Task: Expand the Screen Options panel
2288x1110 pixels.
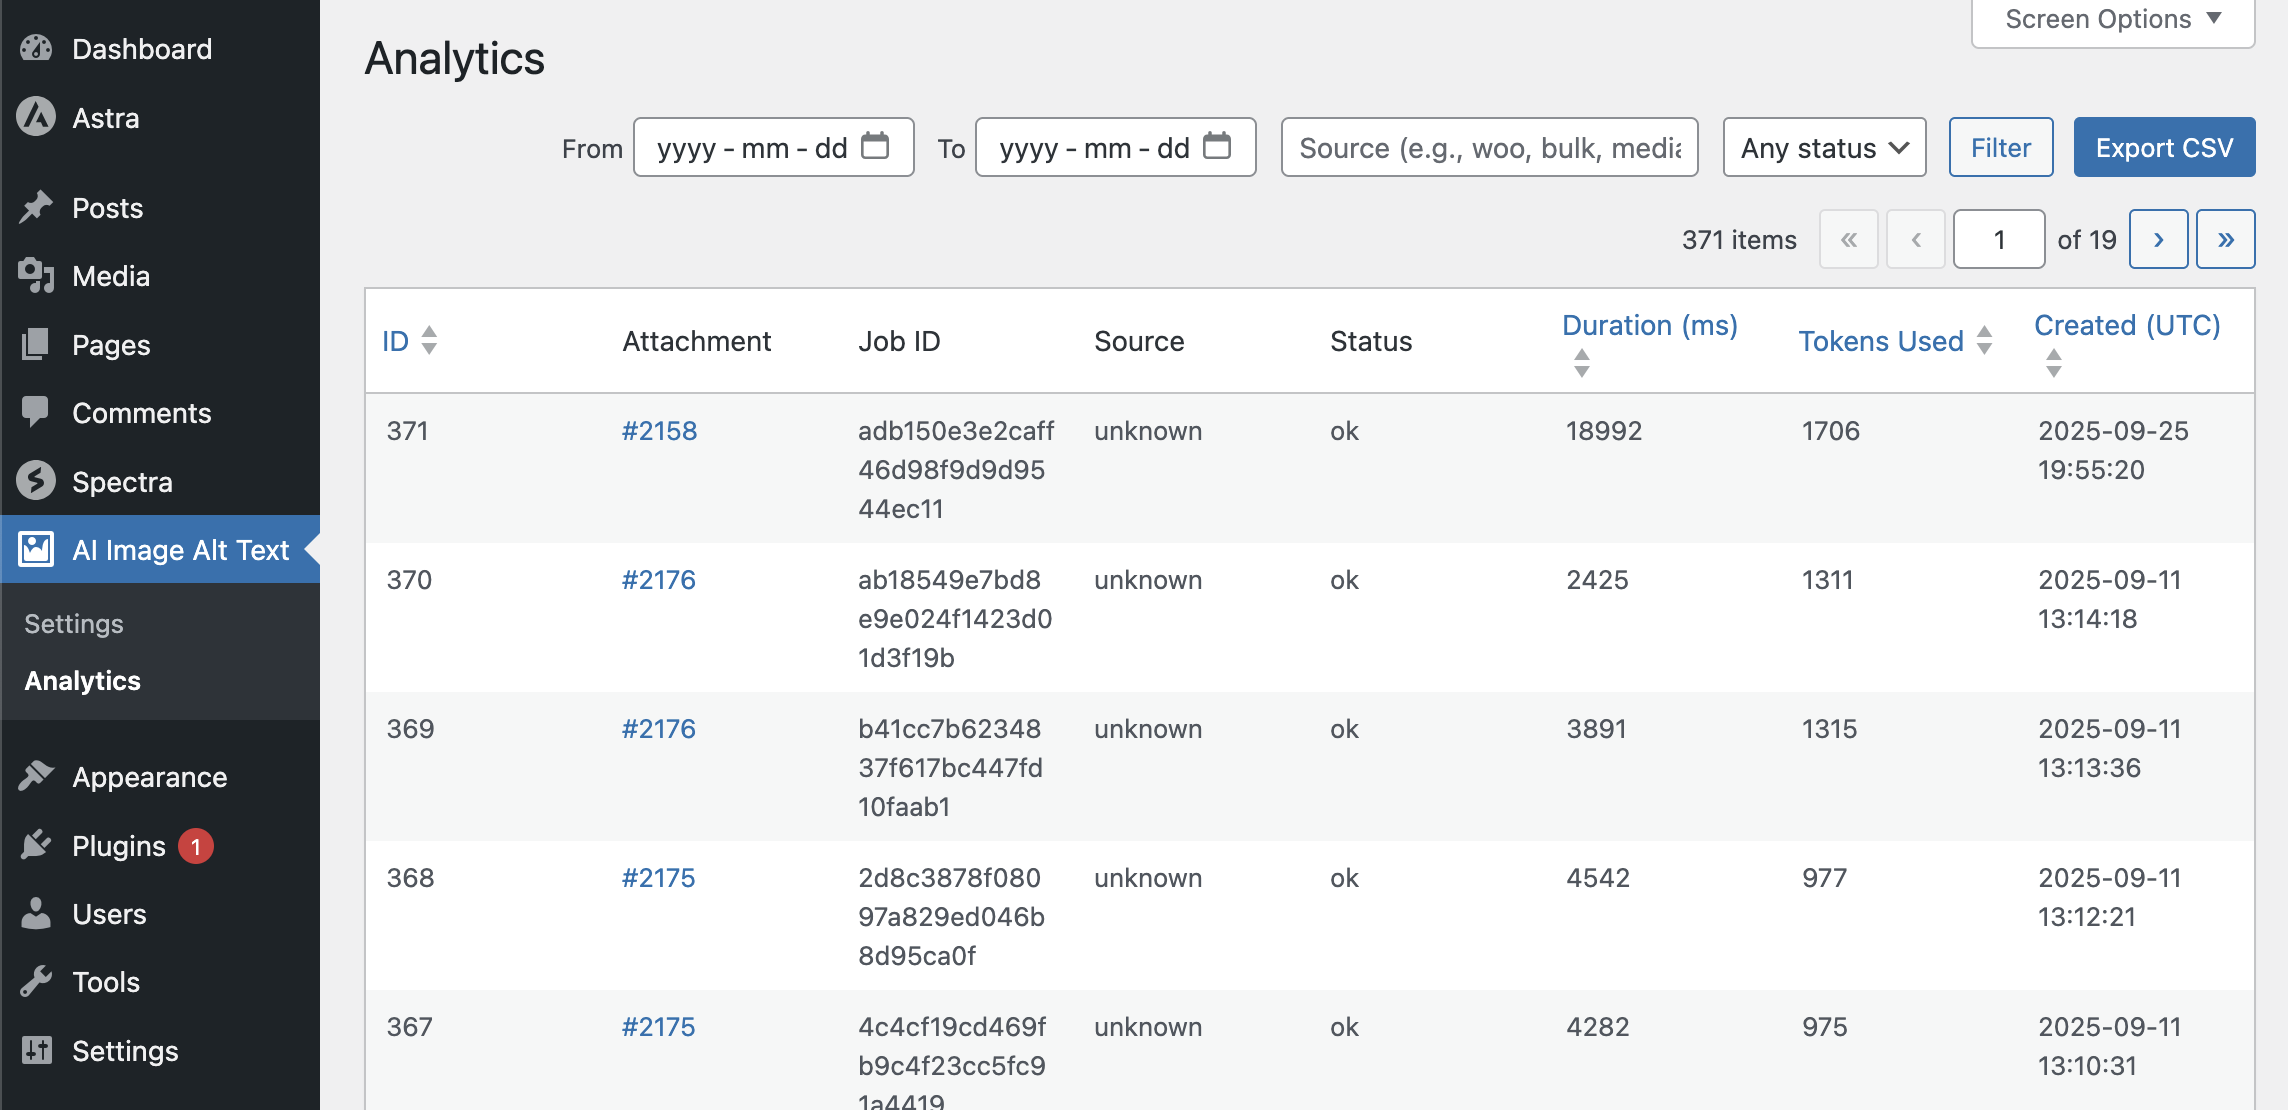Action: pyautogui.click(x=2112, y=20)
